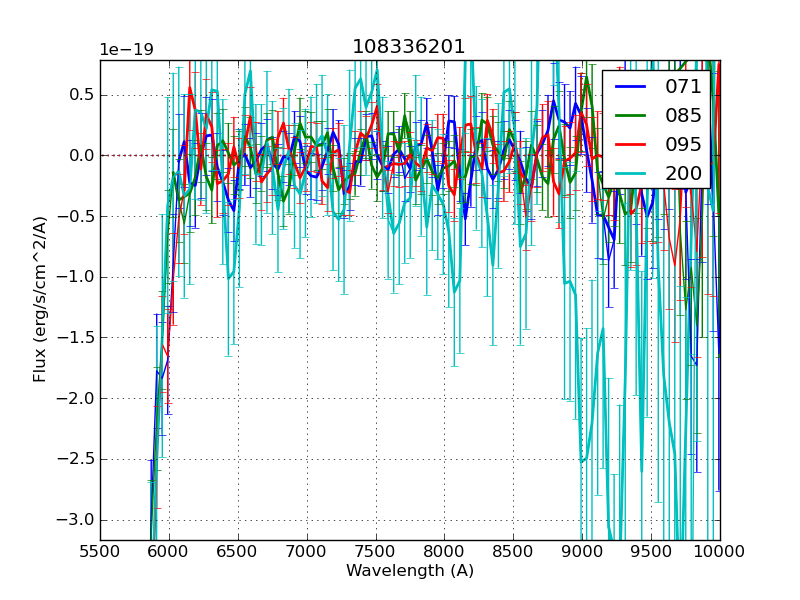This screenshot has height=600, width=800.
Task: Select the 085 legend label
Action: click(x=684, y=115)
